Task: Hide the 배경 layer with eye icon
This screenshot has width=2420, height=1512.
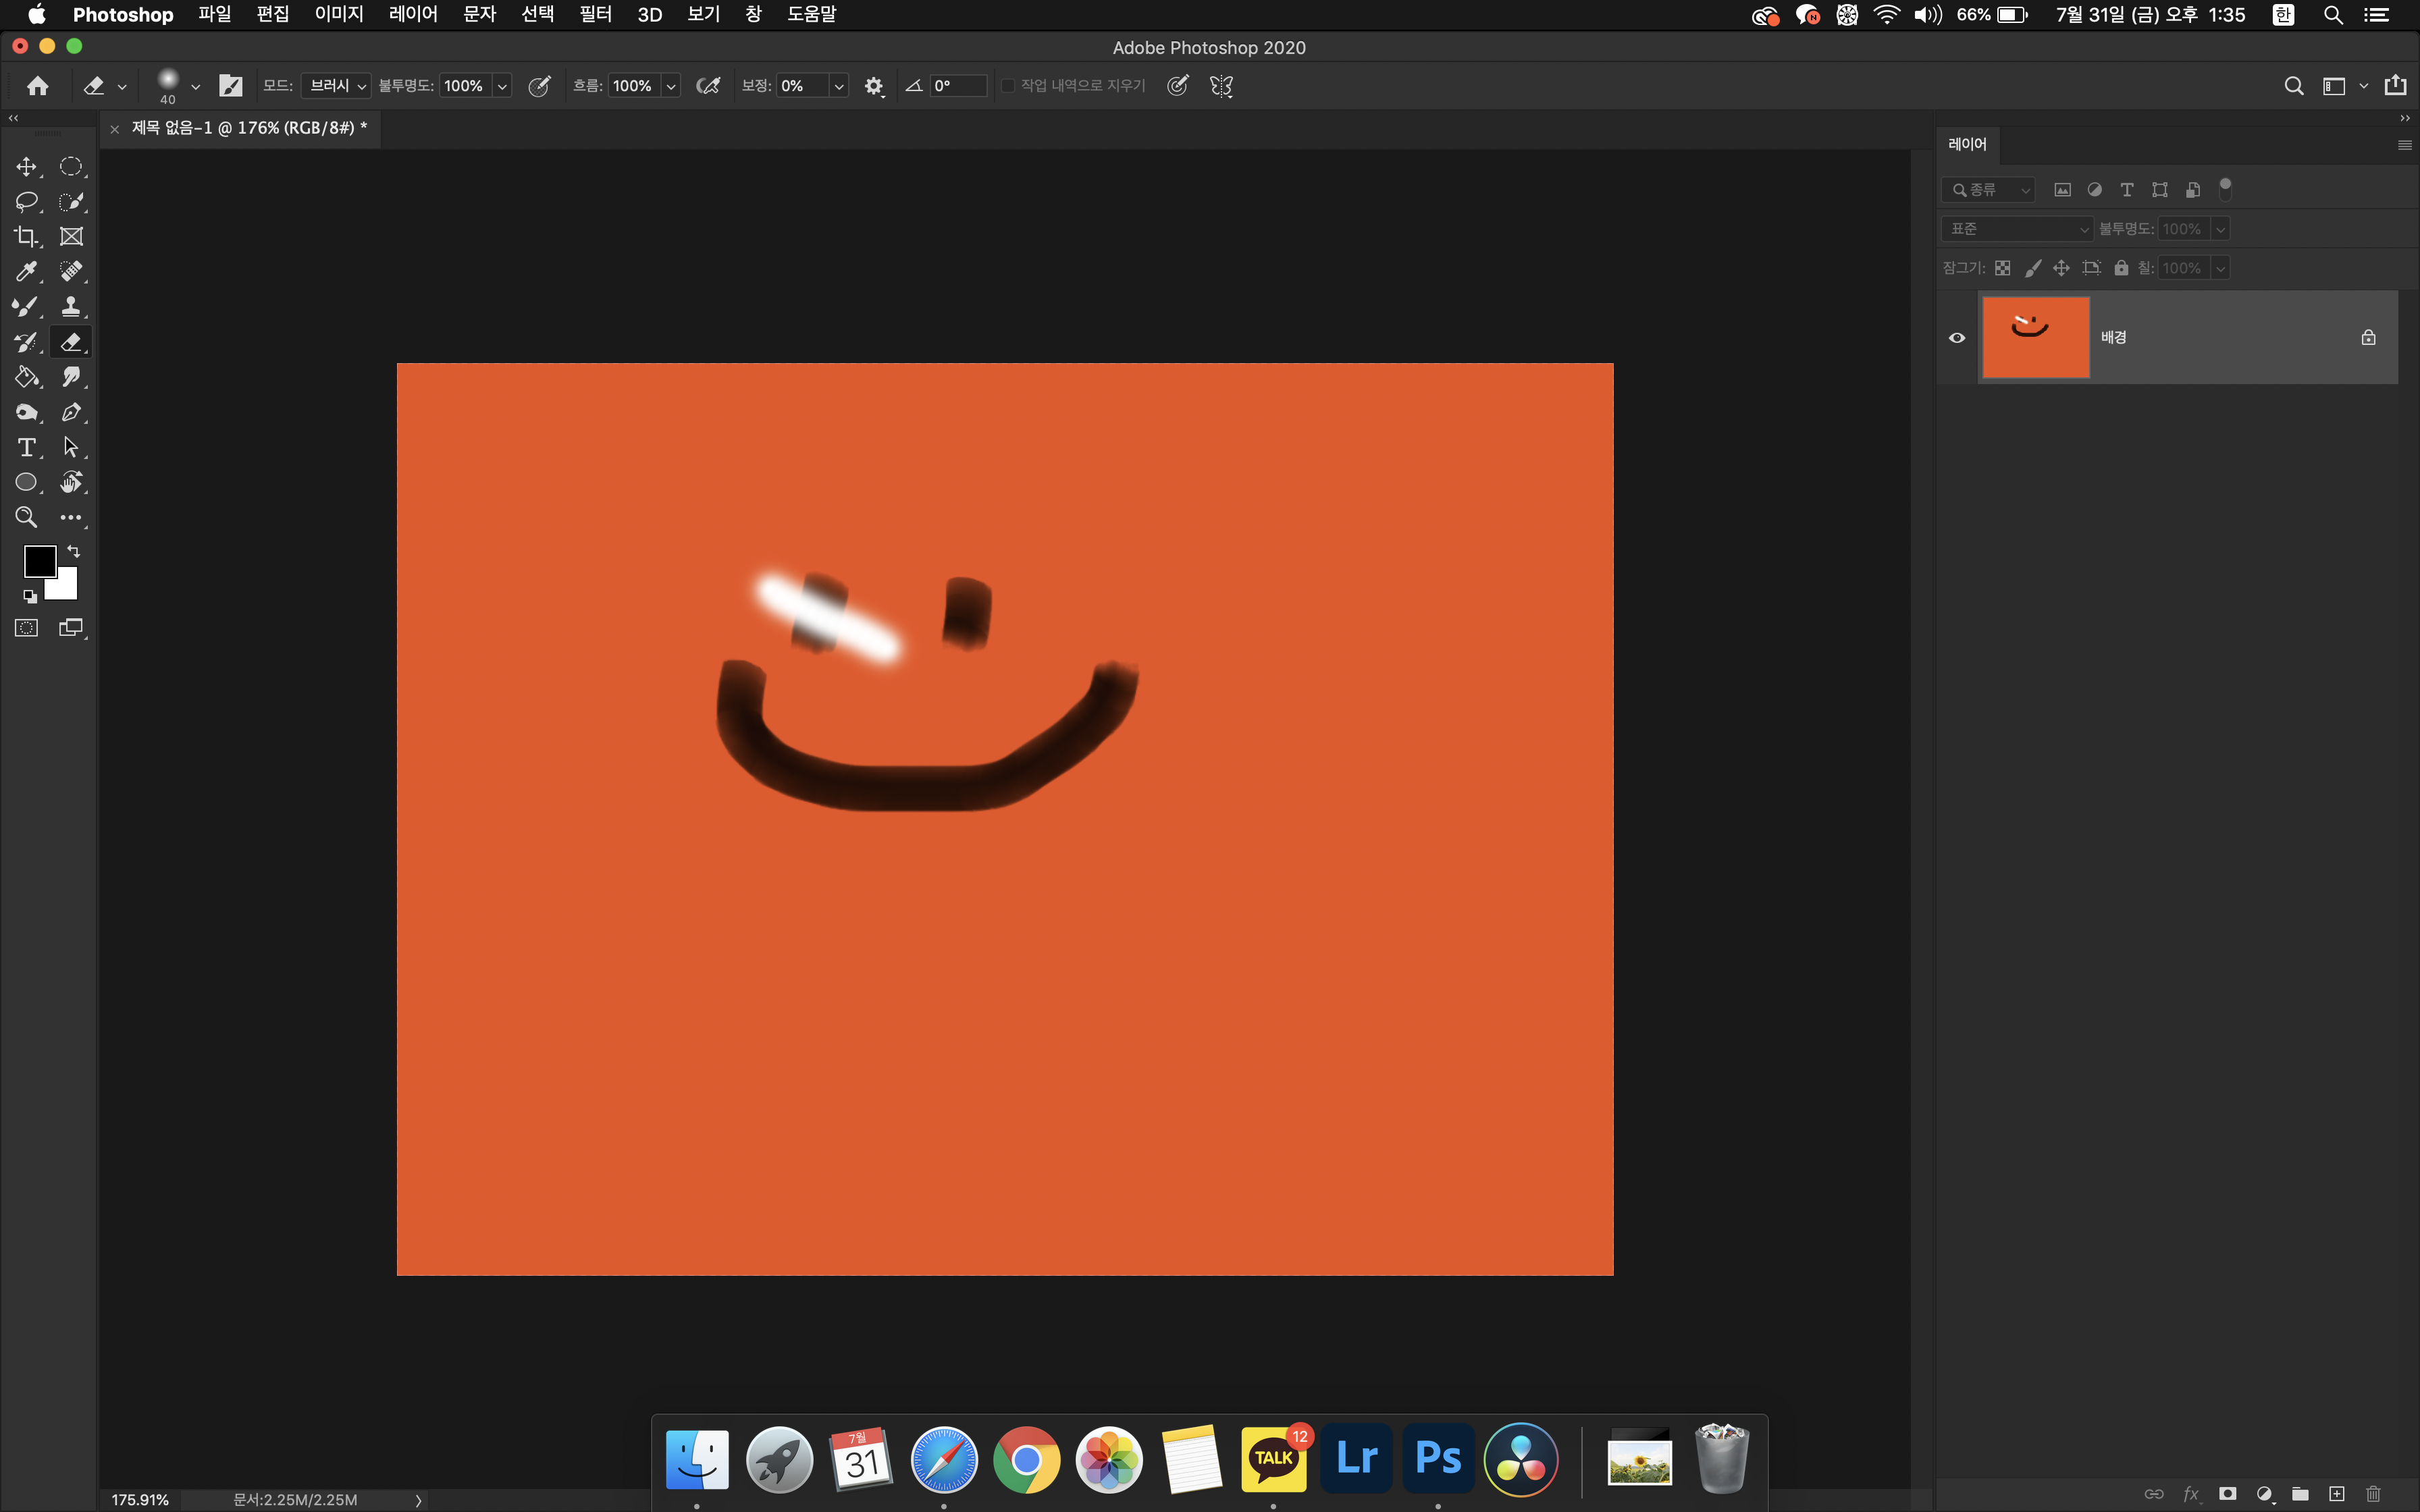Action: click(x=1957, y=338)
